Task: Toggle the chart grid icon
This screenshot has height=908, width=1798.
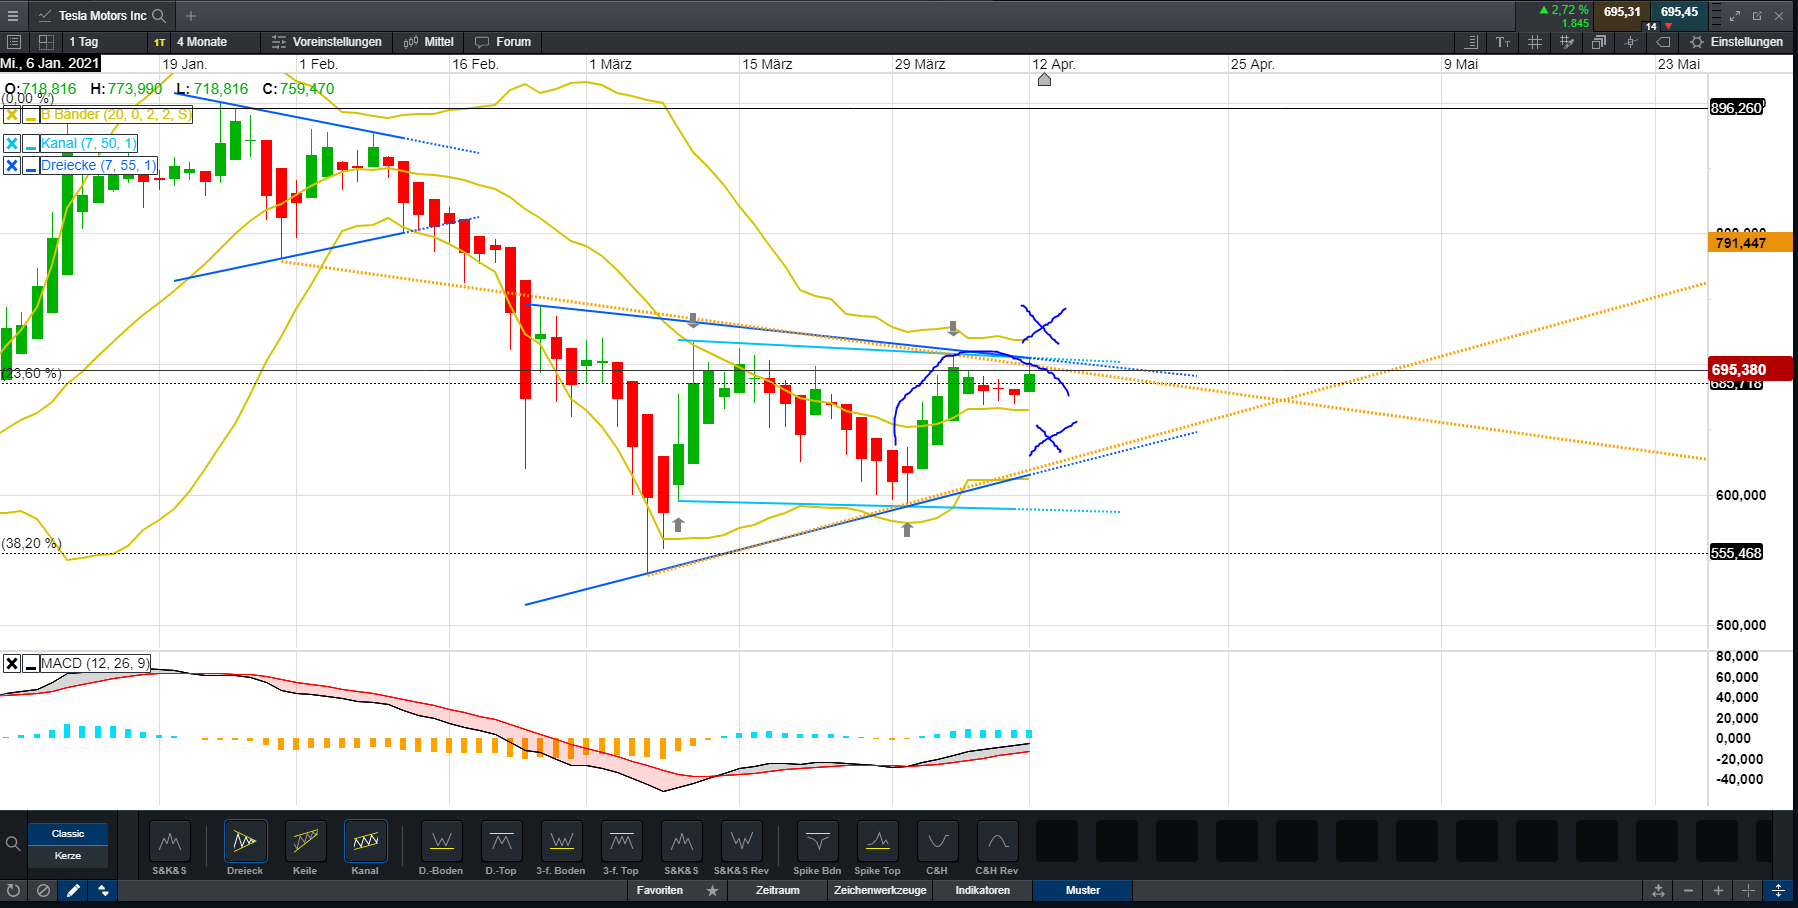Action: coord(1535,42)
